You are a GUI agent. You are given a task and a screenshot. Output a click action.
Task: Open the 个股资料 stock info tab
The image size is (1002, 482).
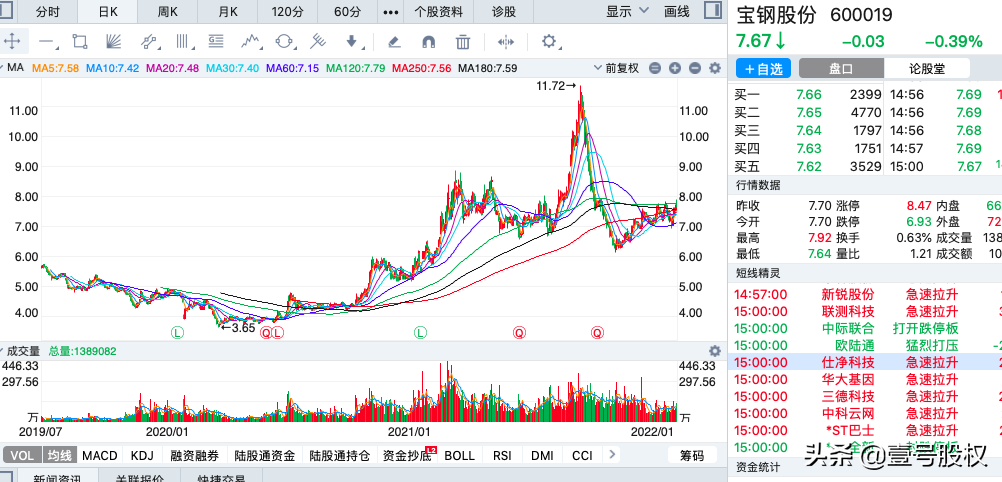(x=438, y=12)
